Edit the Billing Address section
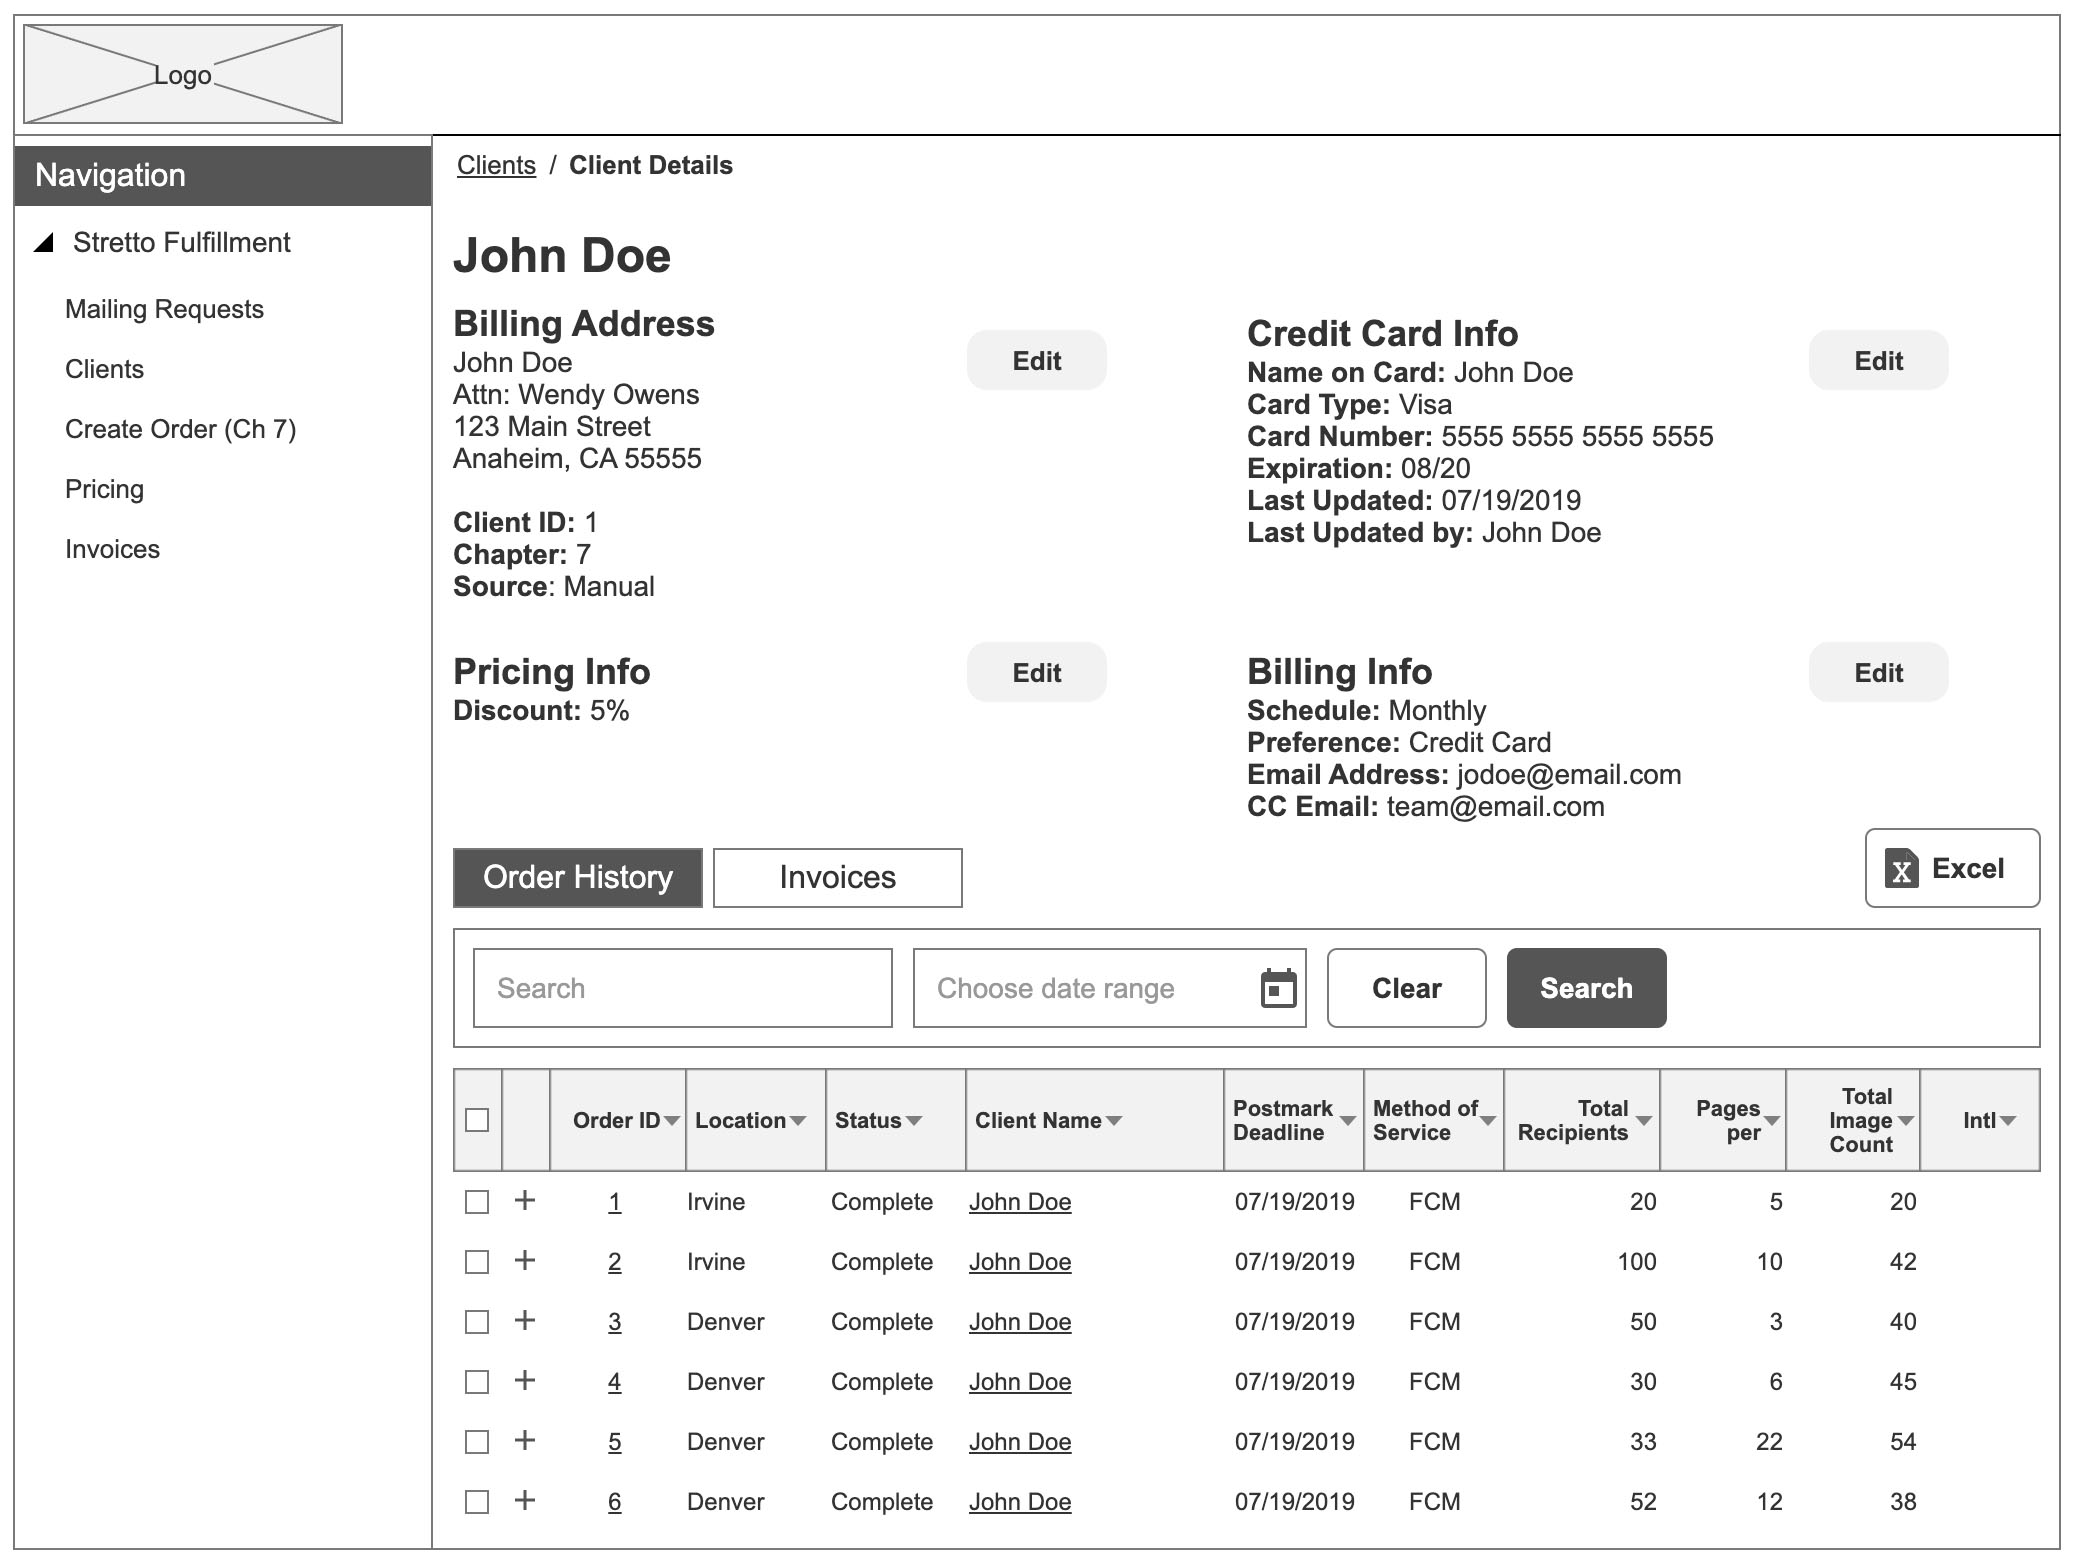 1037,360
